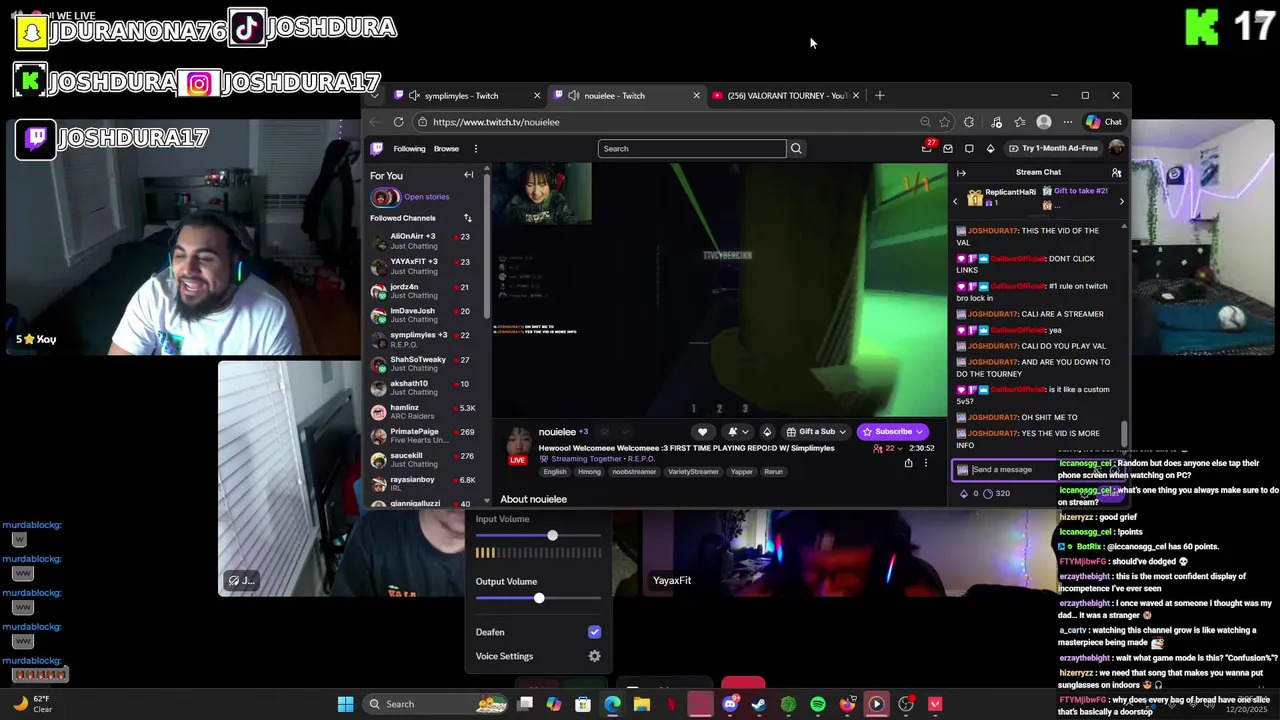Click the Twitch search input field
The image size is (1280, 720).
[692, 149]
